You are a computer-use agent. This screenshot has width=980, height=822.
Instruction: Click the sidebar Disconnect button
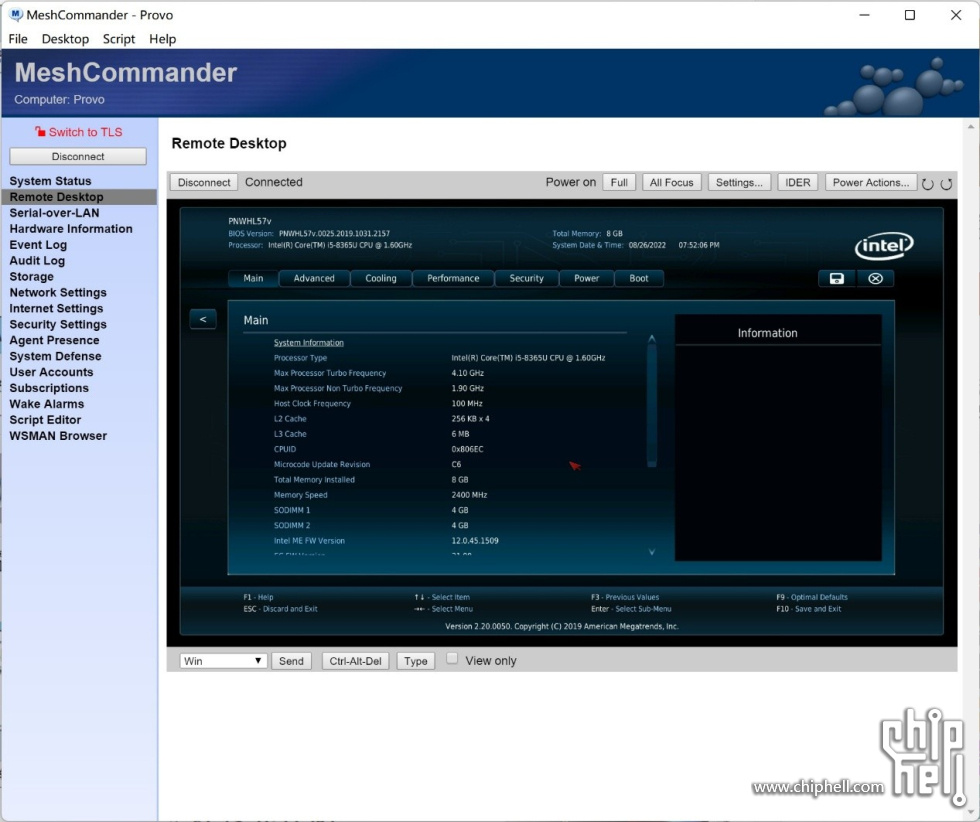[78, 157]
